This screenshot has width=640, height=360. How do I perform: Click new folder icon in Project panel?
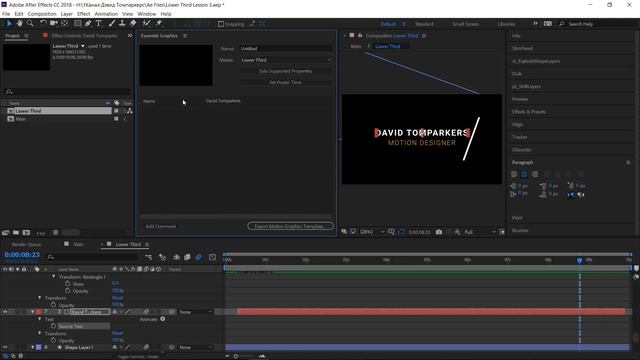[16, 233]
